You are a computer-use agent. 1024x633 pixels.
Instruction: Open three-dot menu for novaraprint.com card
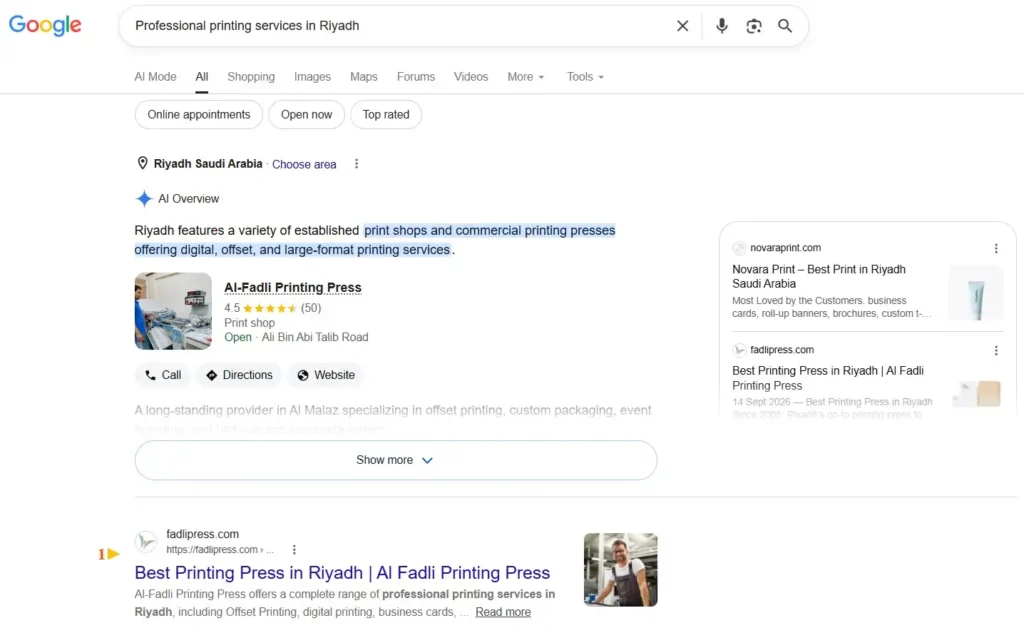(996, 248)
